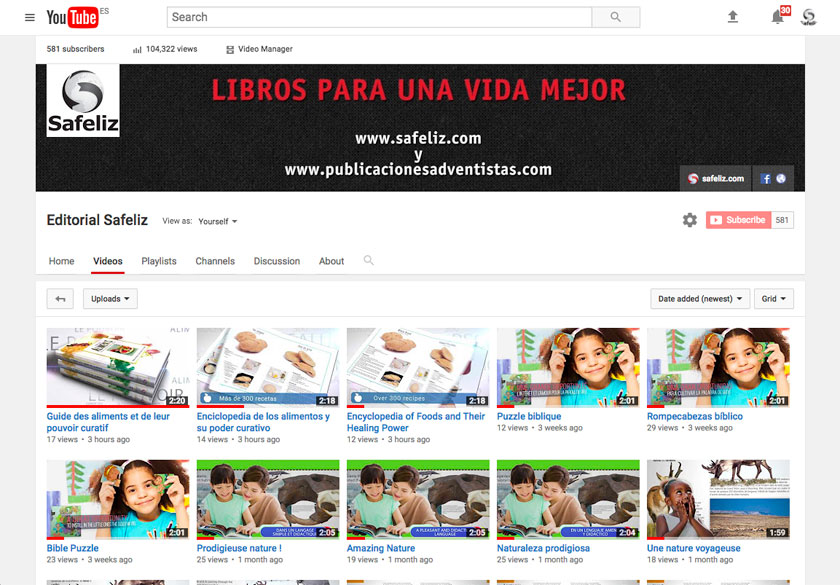Open the account avatar menu
840x585 pixels.
pyautogui.click(x=809, y=17)
